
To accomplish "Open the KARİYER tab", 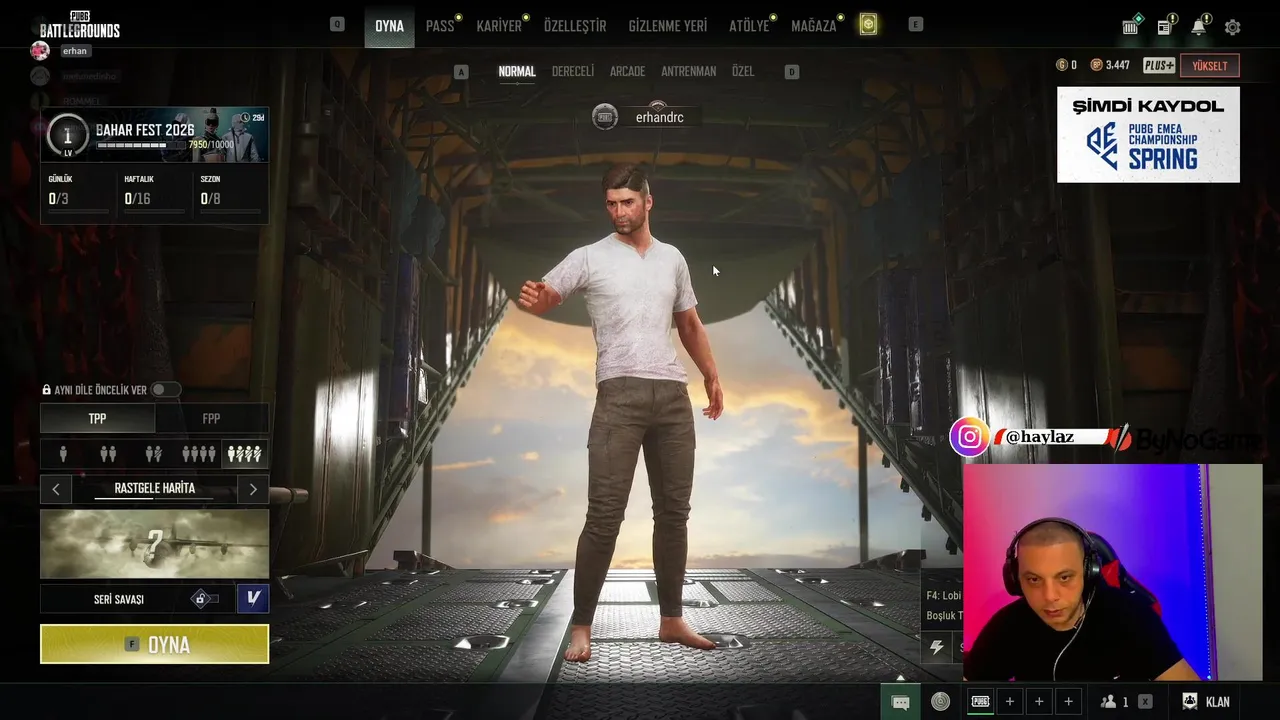I will click(499, 26).
